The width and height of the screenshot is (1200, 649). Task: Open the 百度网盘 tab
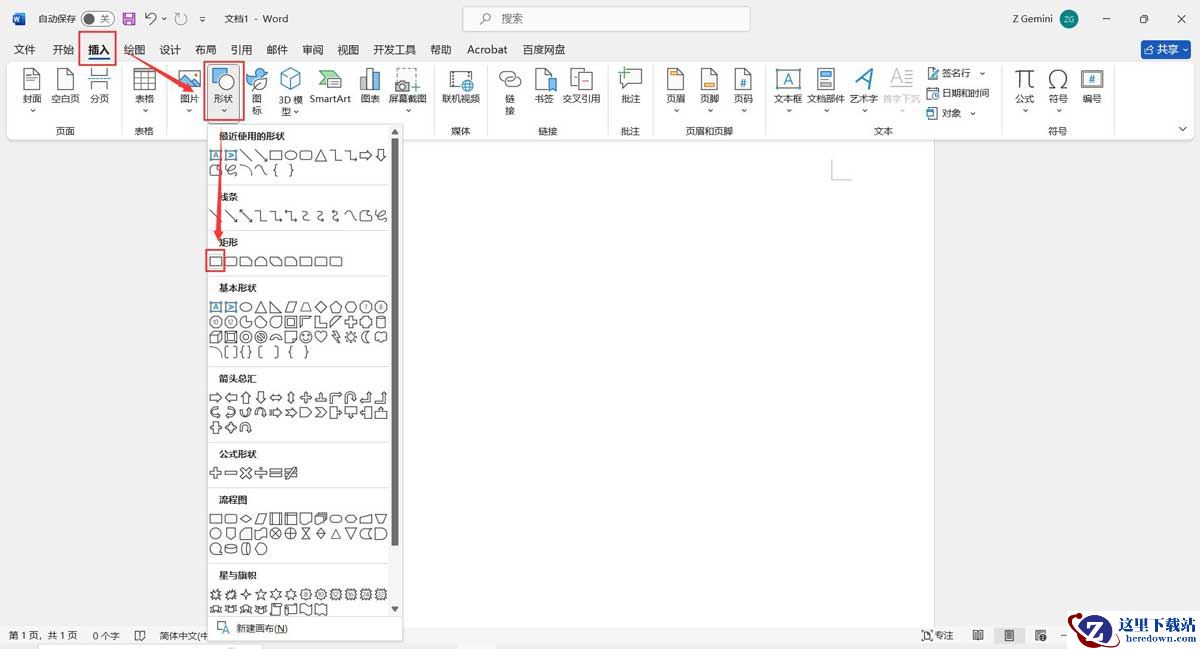coord(544,49)
